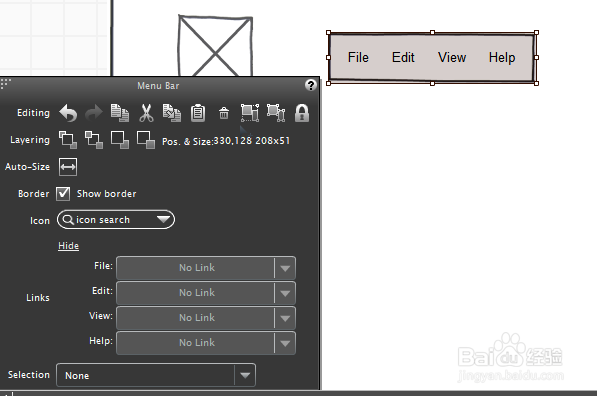Open the icon search dropdown arrow
Image resolution: width=597 pixels, height=396 pixels.
[163, 220]
